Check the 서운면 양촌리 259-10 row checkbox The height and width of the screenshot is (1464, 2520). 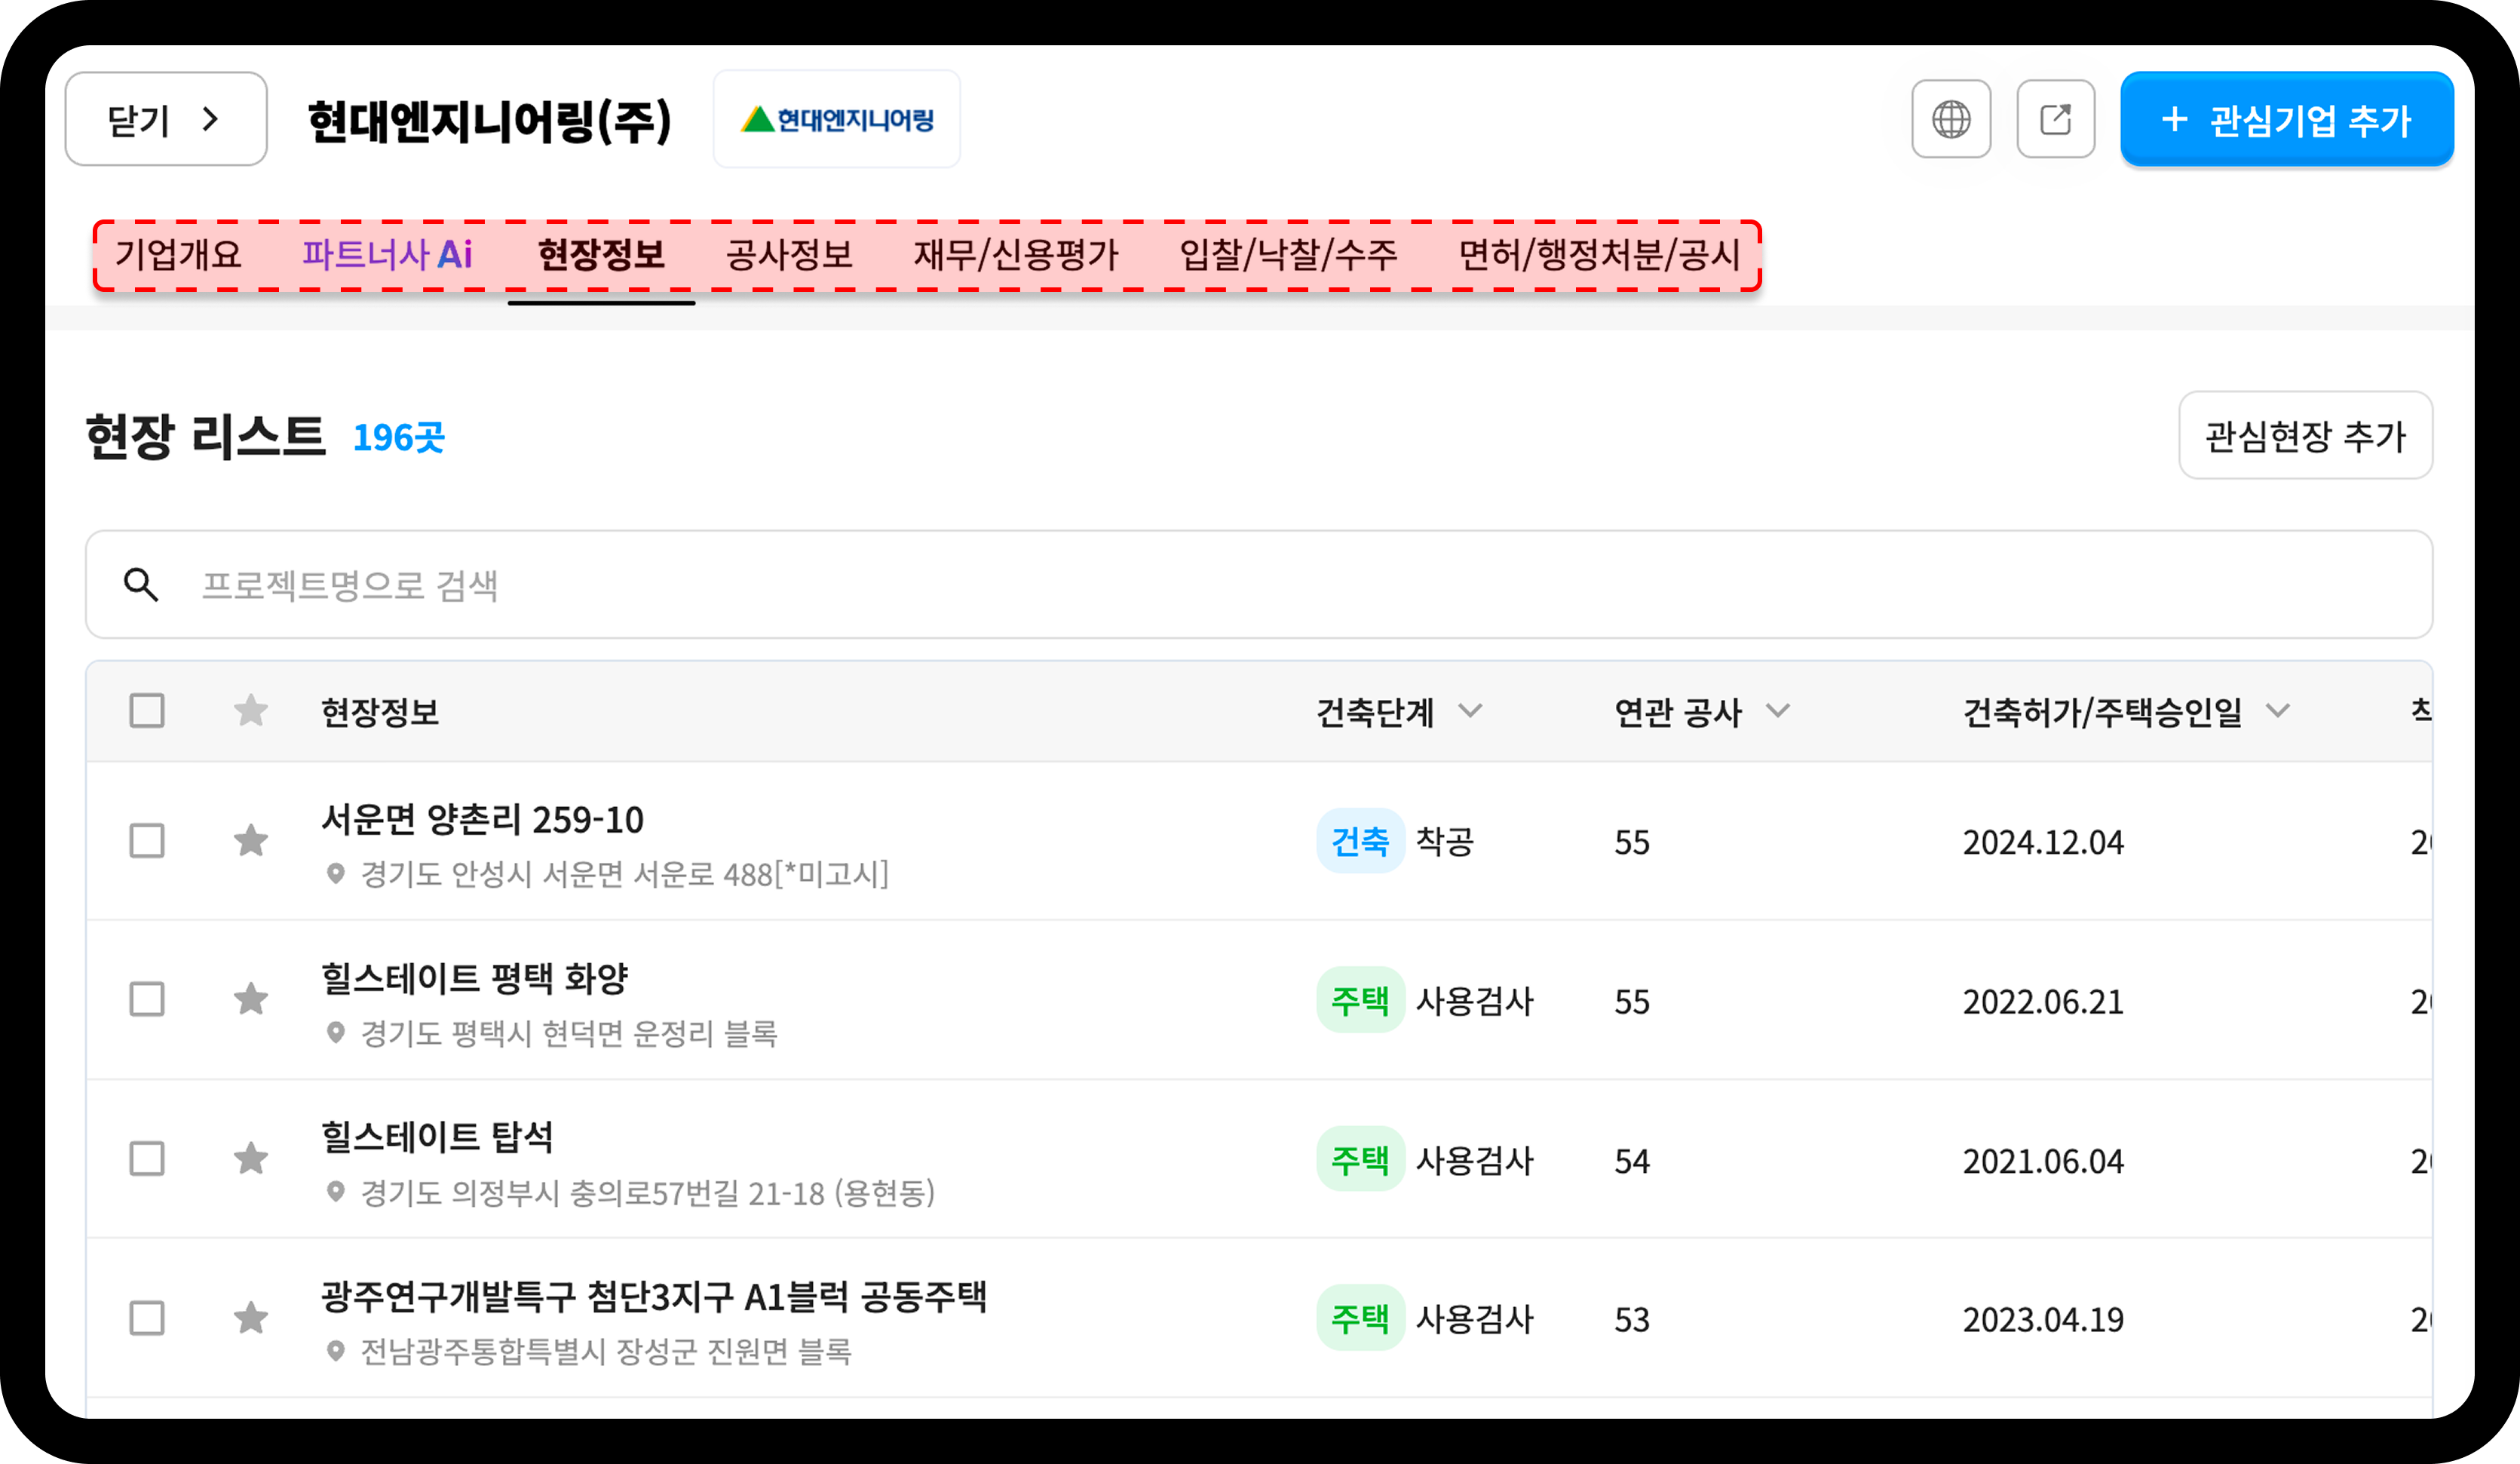pos(147,841)
